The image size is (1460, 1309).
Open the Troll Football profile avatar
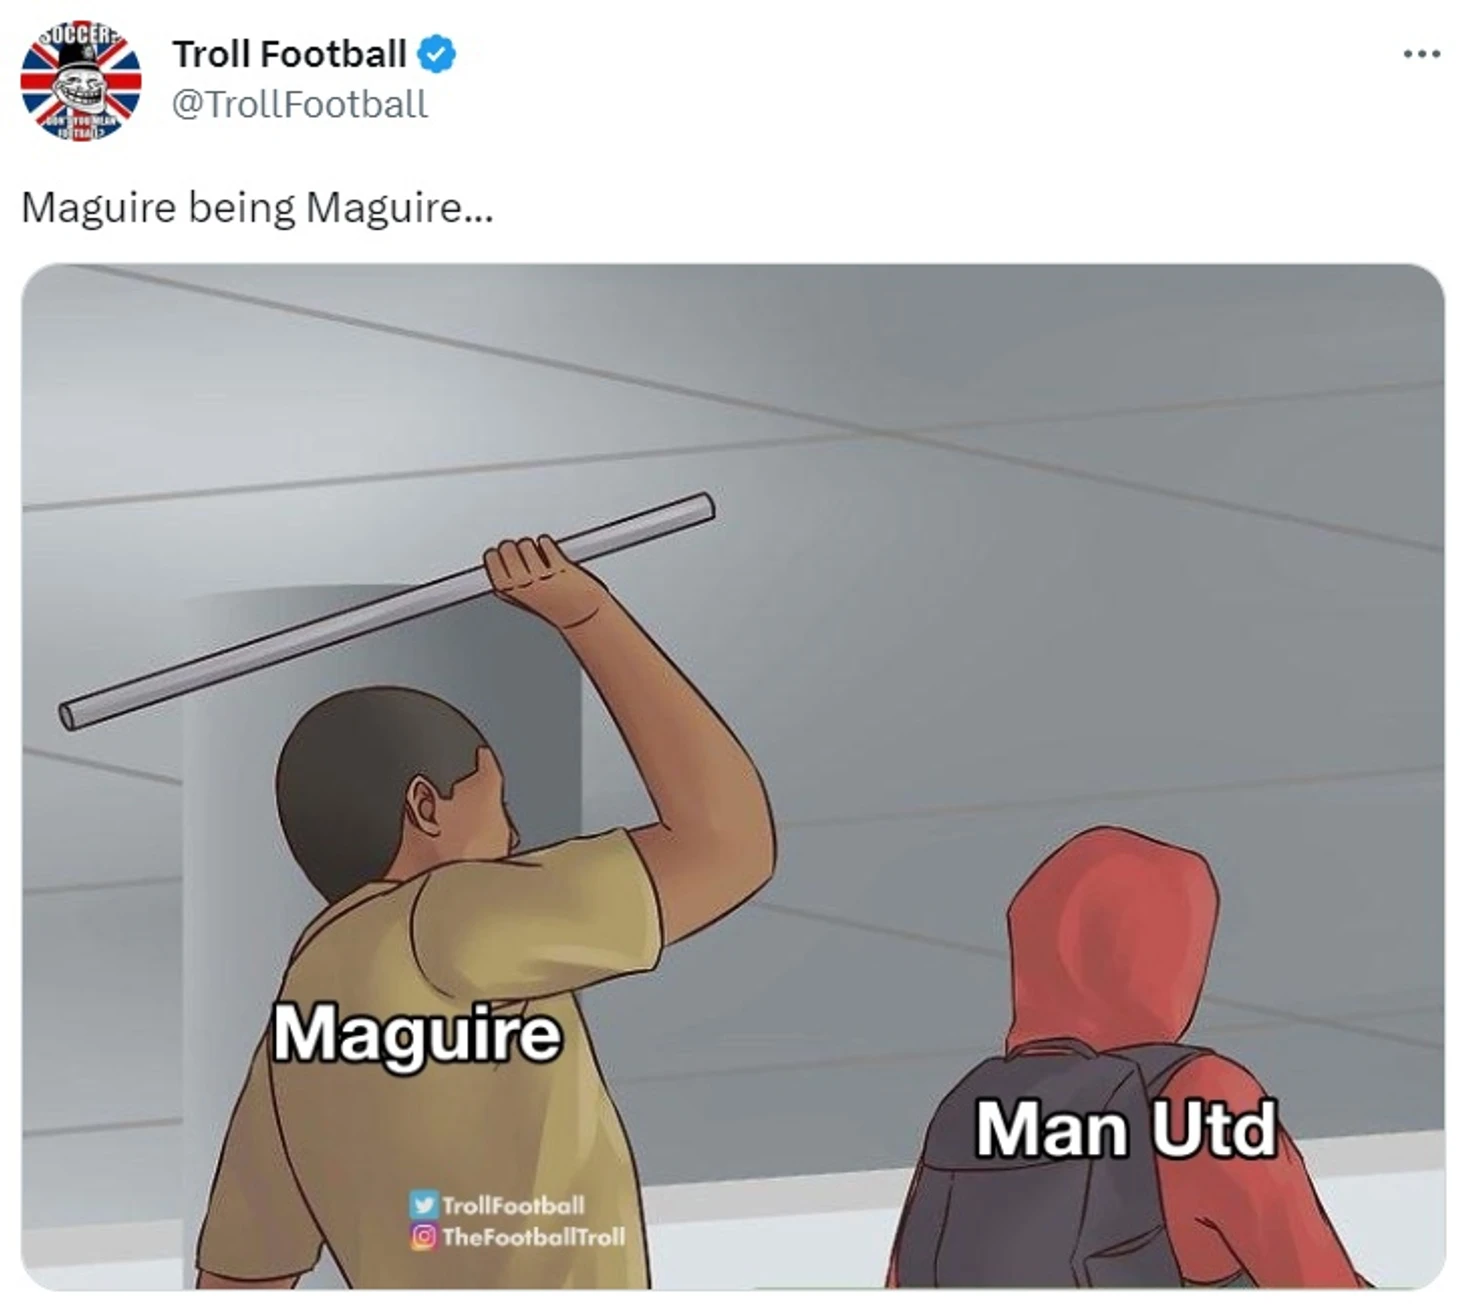pos(80,80)
